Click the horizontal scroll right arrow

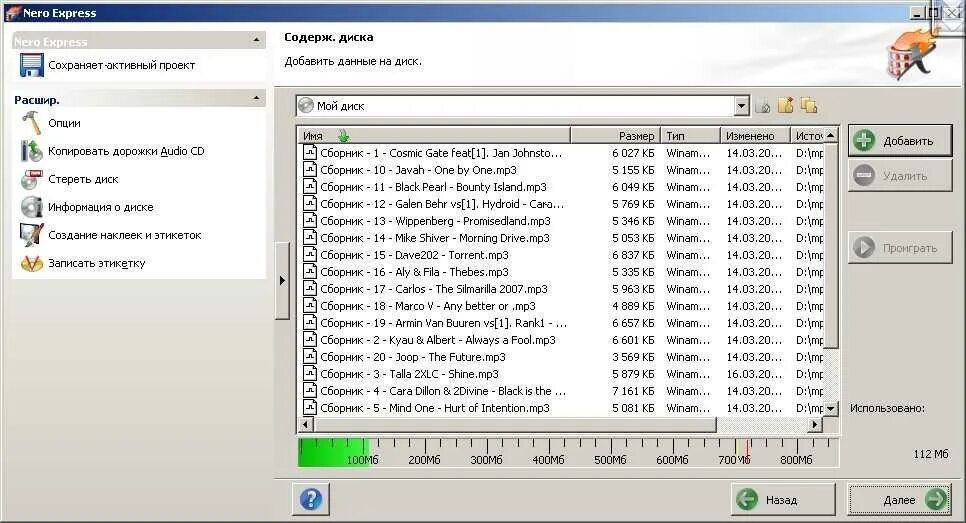[x=815, y=424]
